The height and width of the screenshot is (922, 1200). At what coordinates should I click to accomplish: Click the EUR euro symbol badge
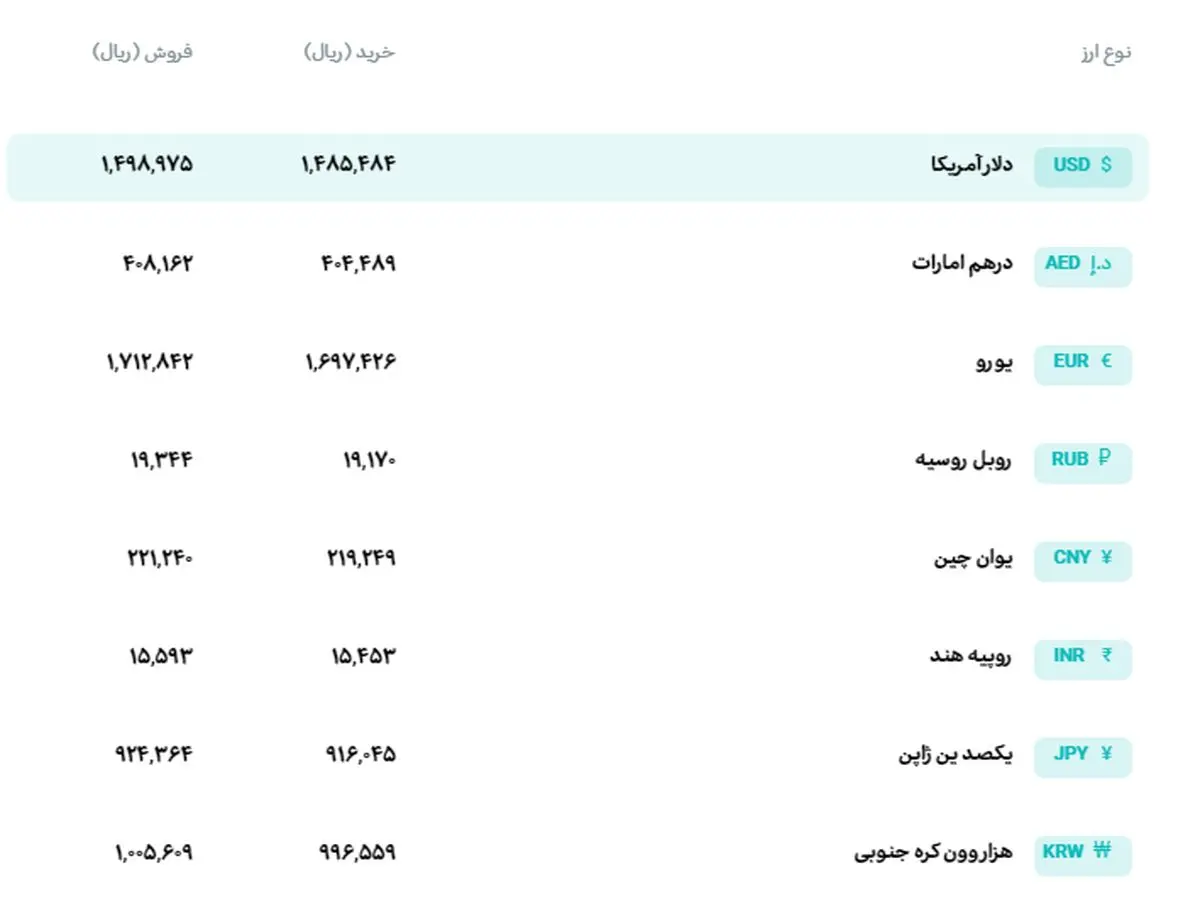(1083, 363)
